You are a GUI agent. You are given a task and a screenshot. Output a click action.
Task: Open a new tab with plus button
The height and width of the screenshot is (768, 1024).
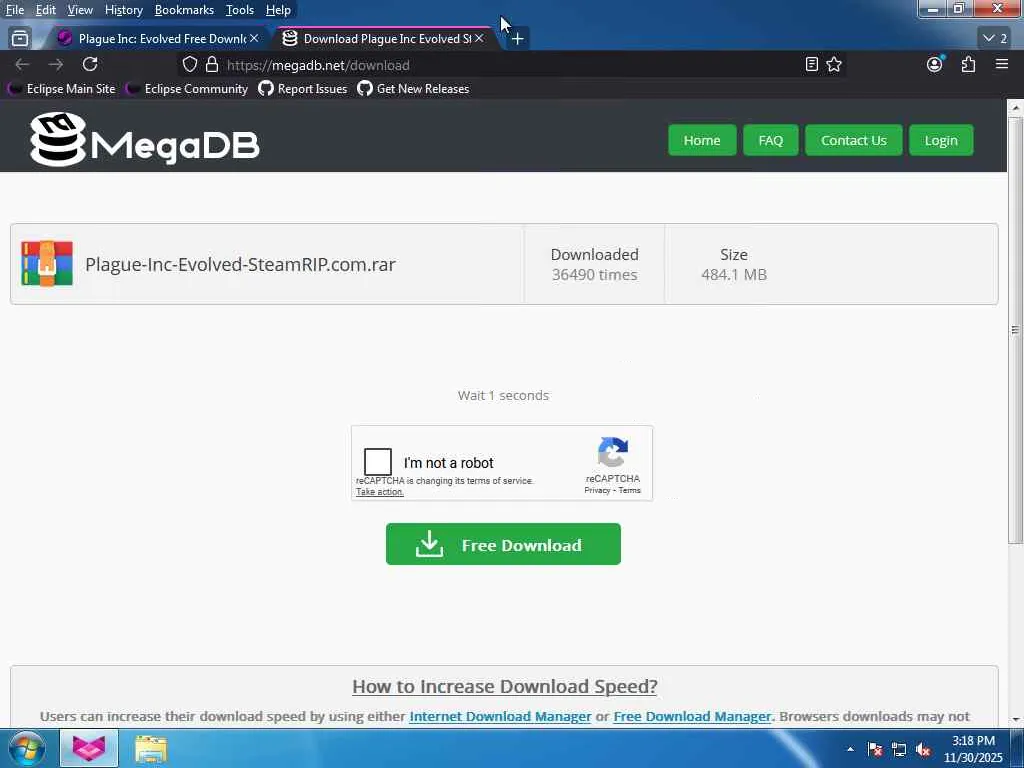(517, 39)
